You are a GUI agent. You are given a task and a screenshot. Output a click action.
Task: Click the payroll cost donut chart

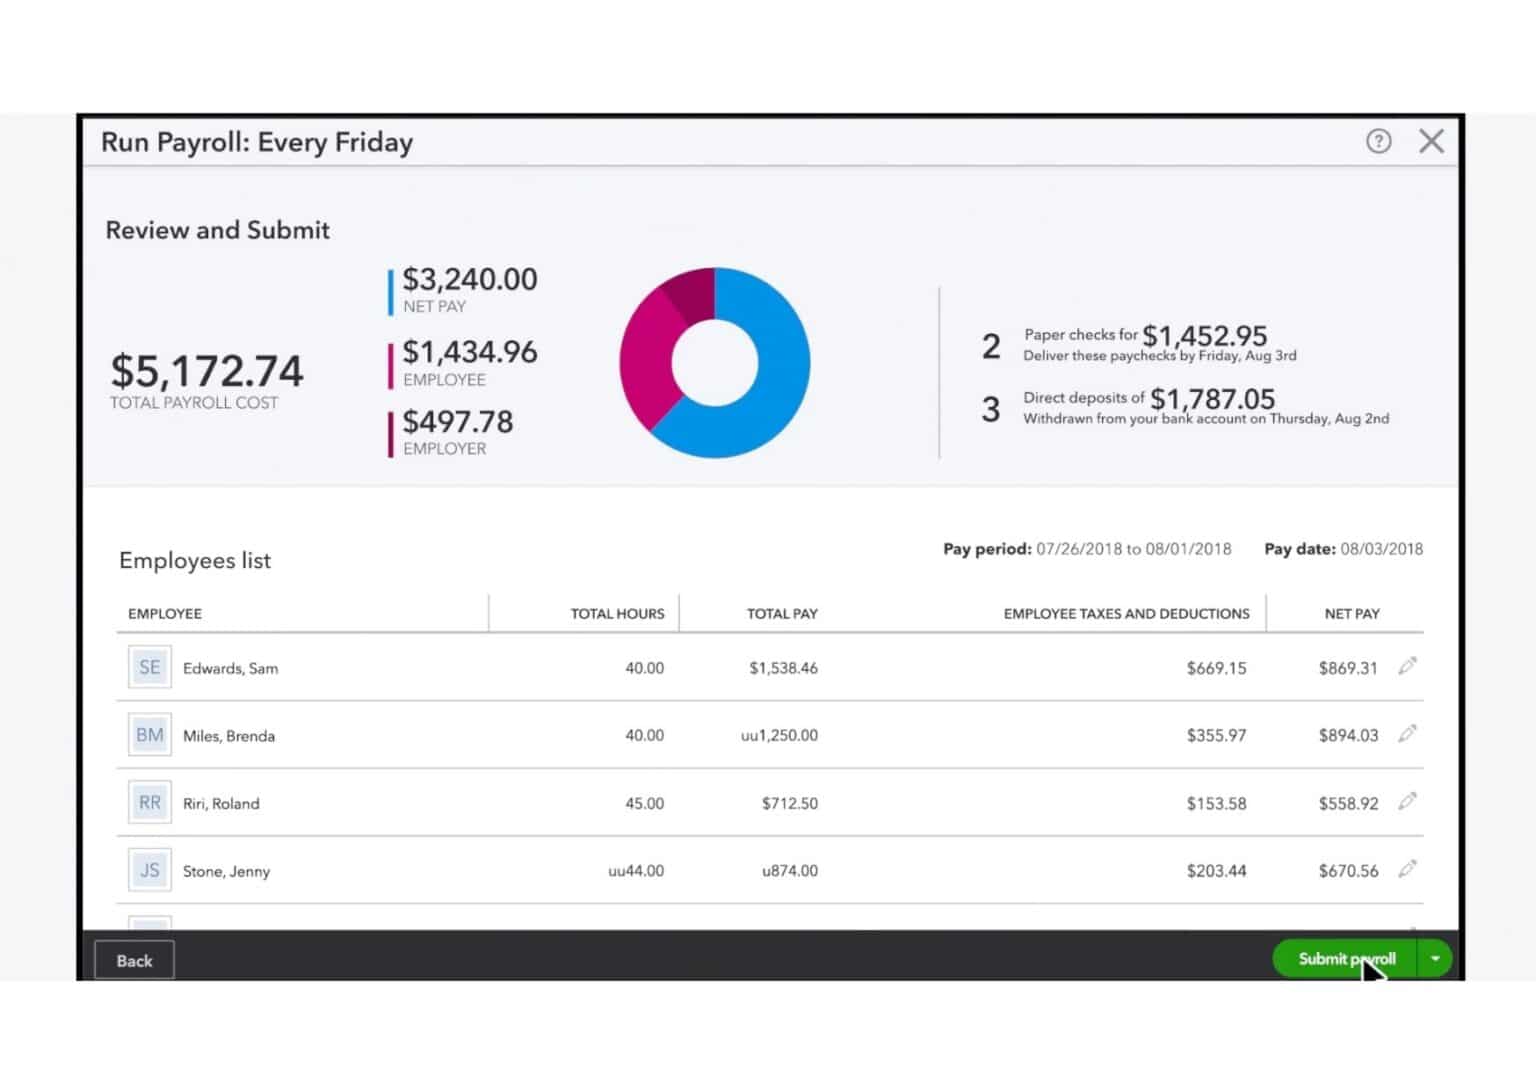click(x=715, y=362)
